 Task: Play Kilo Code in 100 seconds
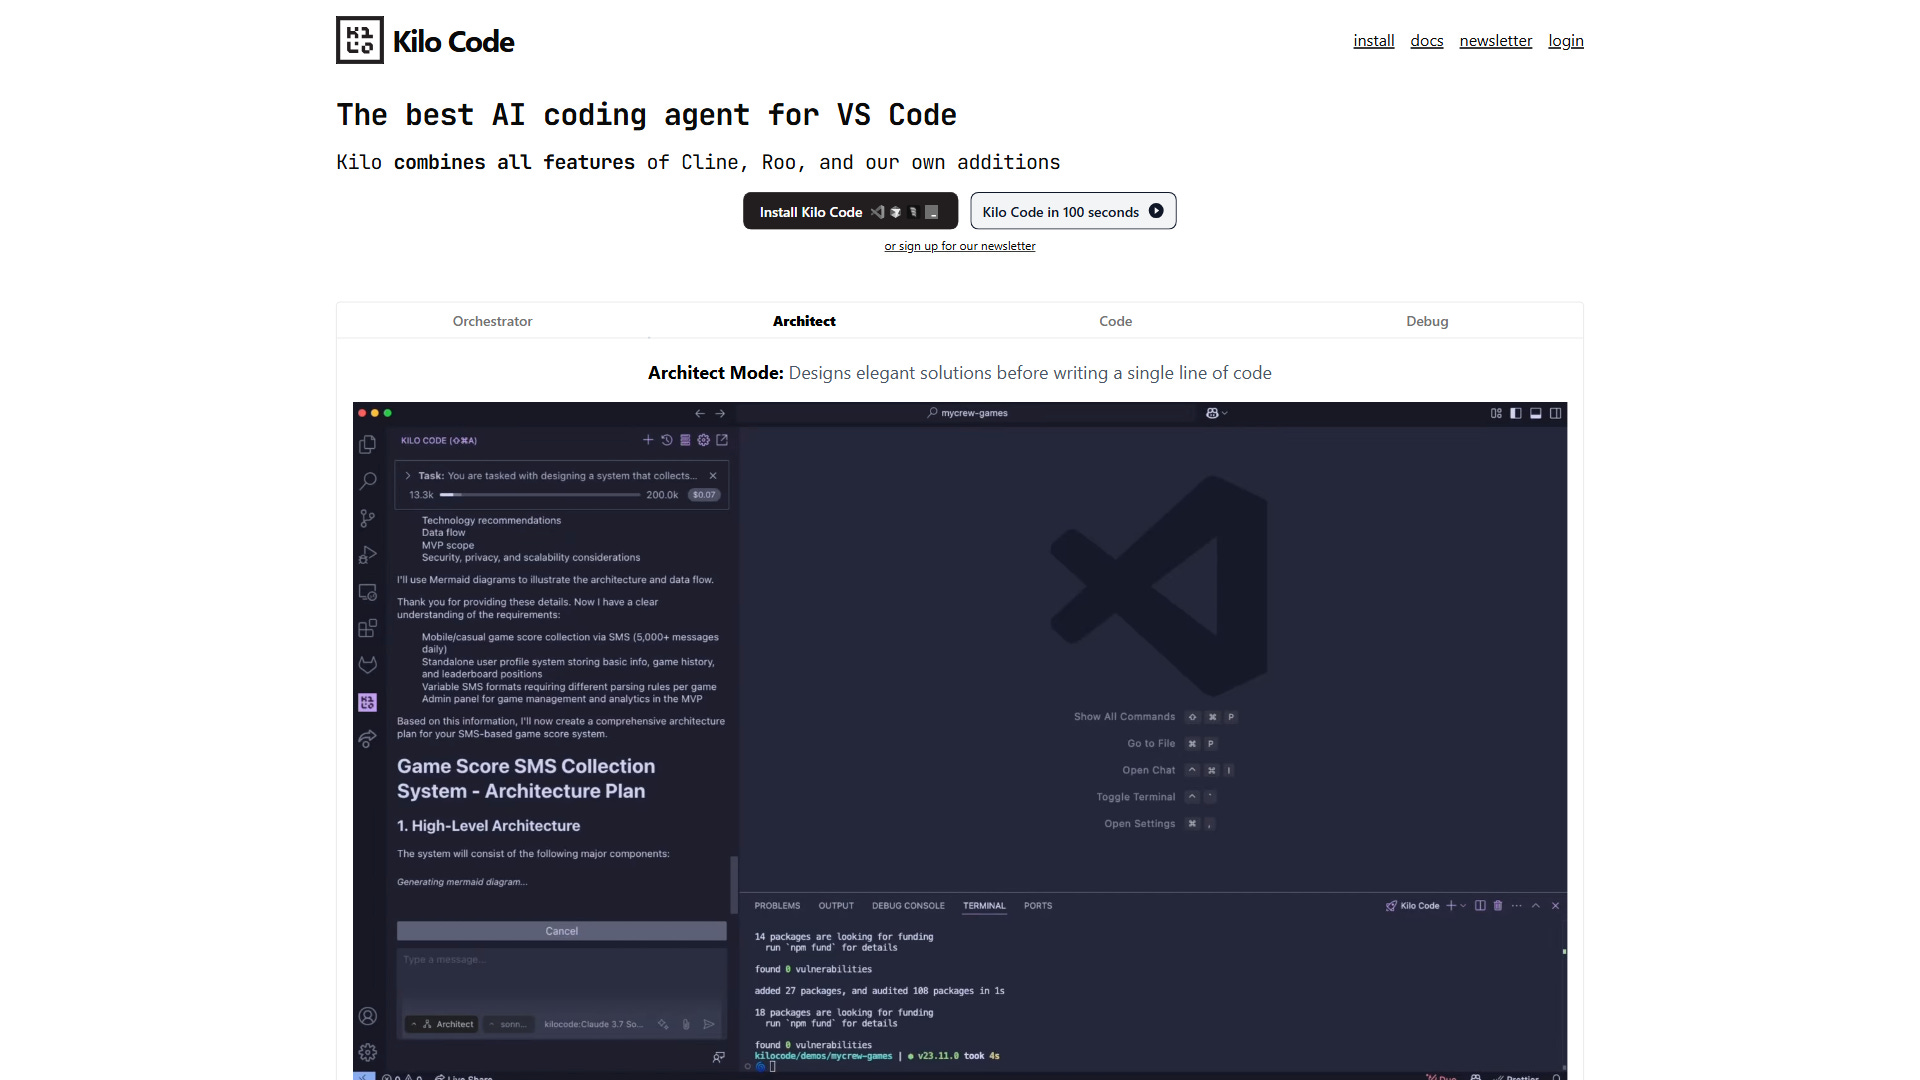1073,211
